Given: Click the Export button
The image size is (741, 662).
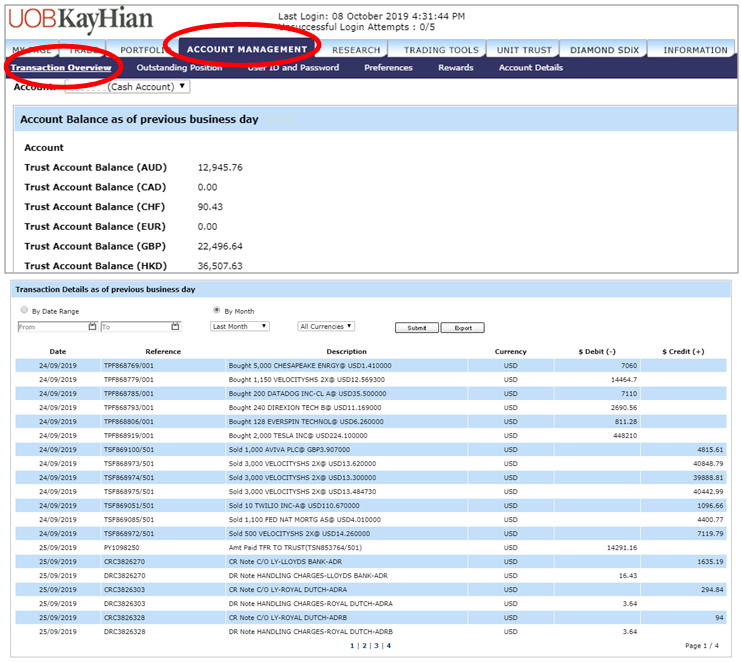Looking at the screenshot, I should (x=463, y=327).
